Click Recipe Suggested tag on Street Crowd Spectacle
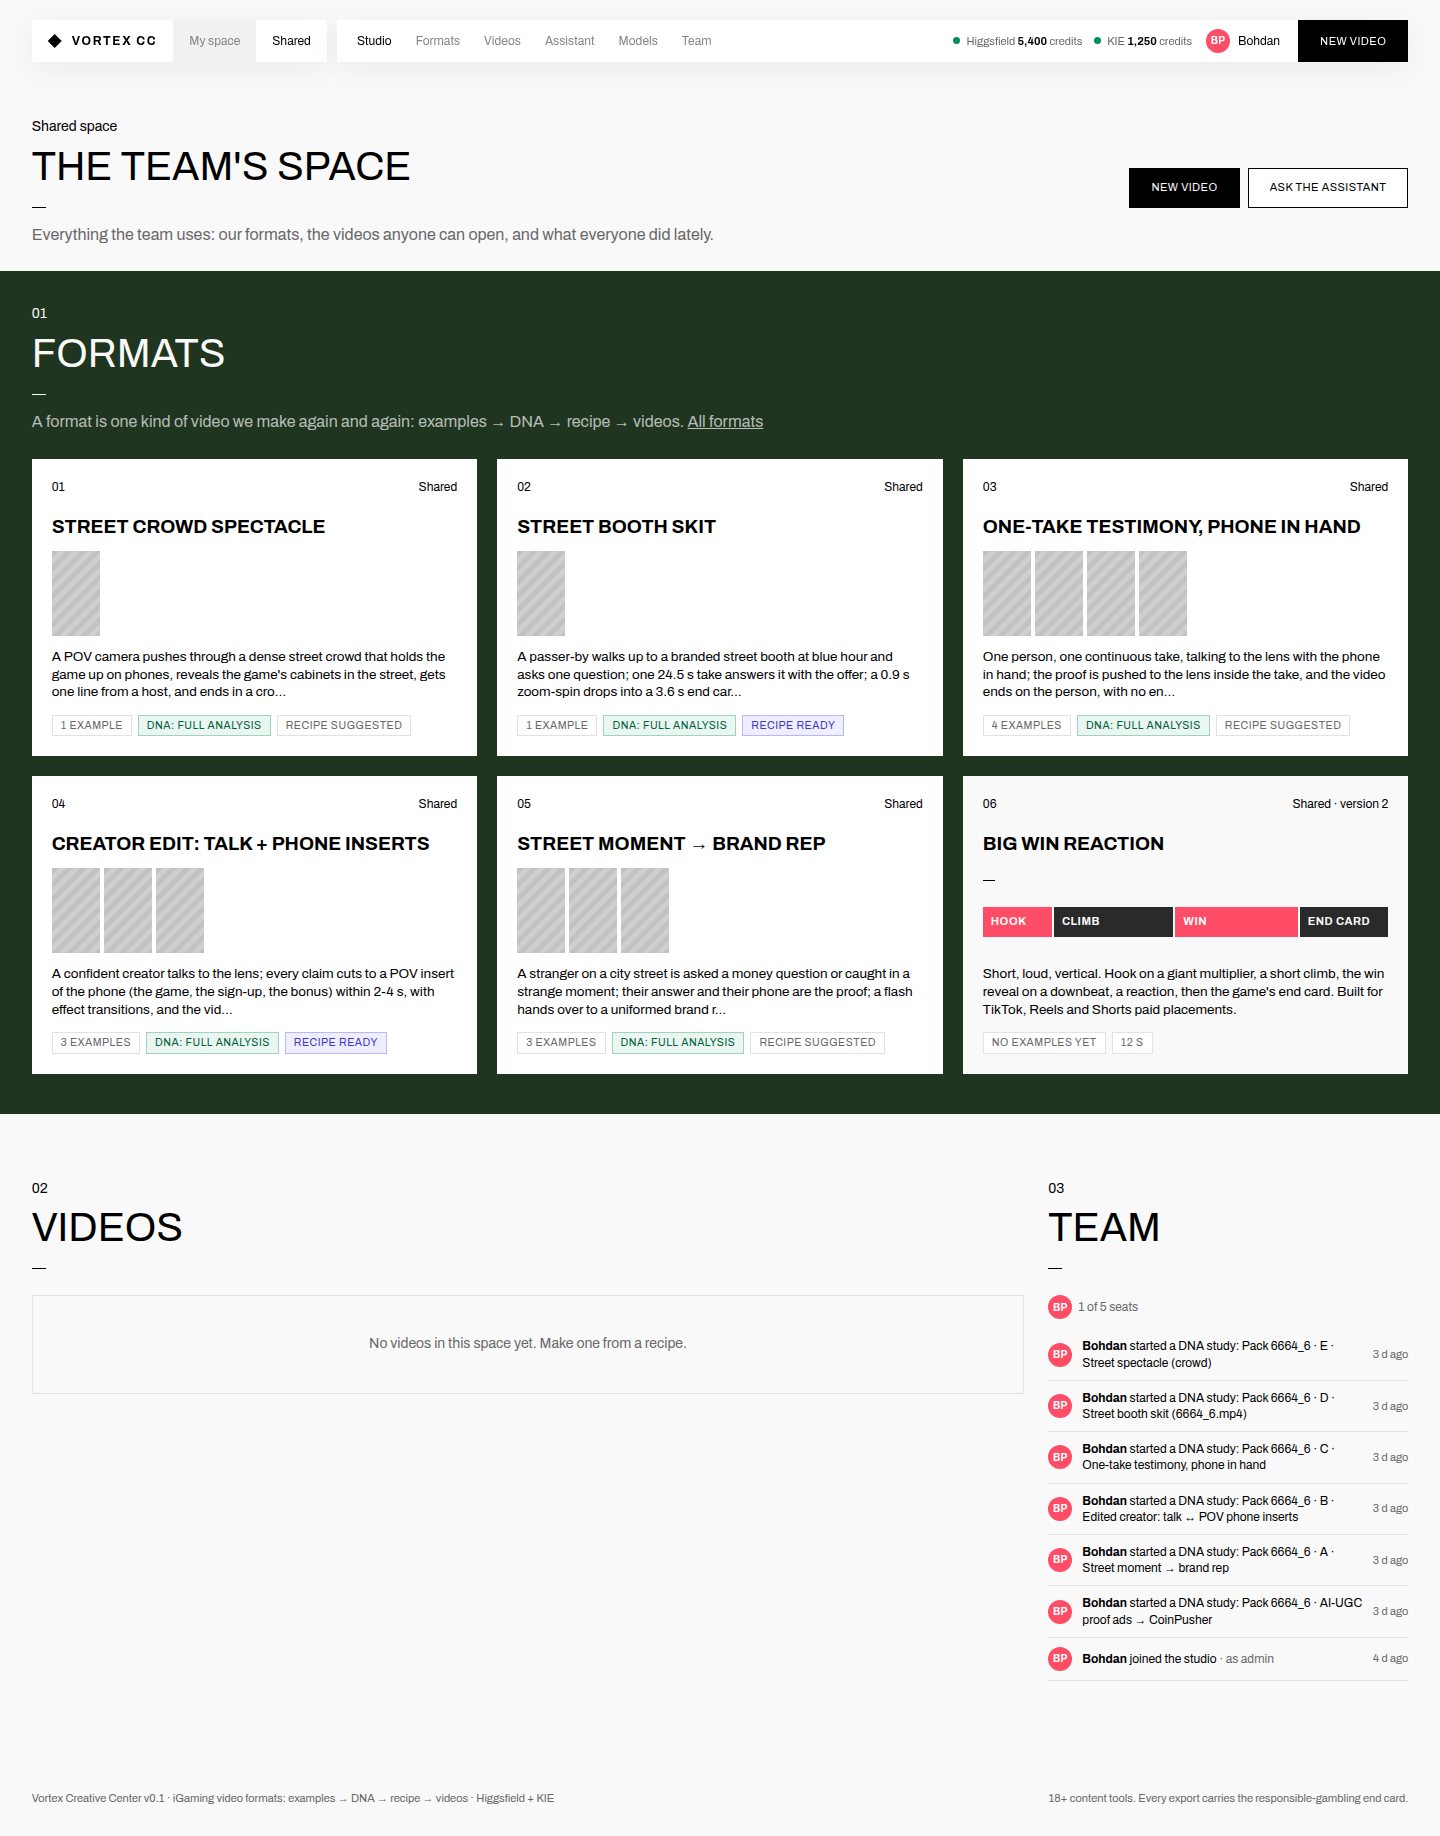Viewport: 1440px width, 1836px height. tap(344, 726)
